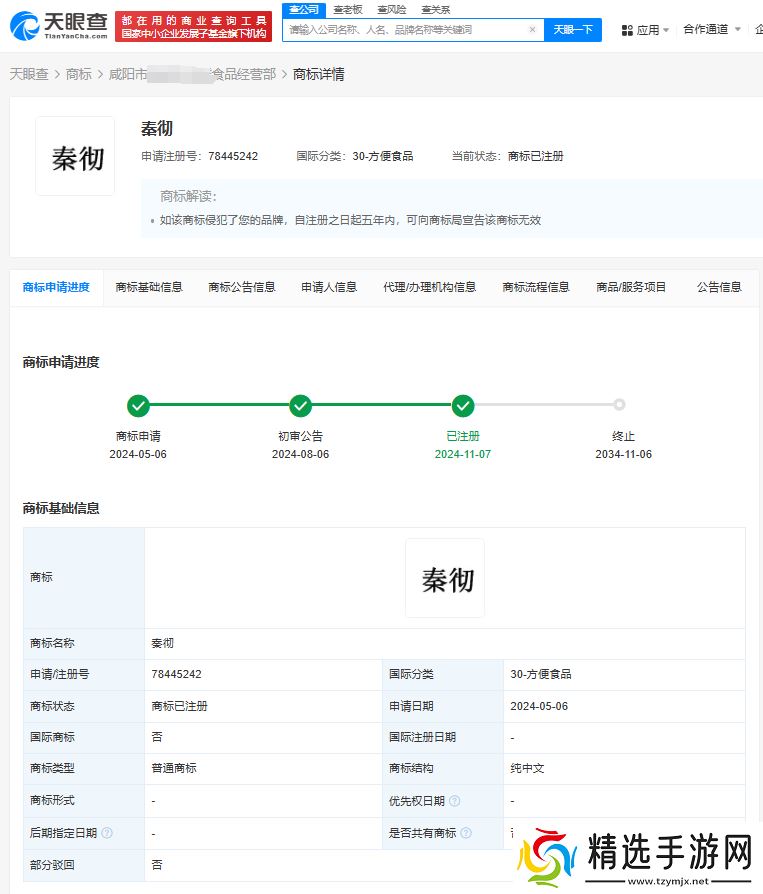Click the 天眼查 logo
763x894 pixels.
pyautogui.click(x=58, y=26)
